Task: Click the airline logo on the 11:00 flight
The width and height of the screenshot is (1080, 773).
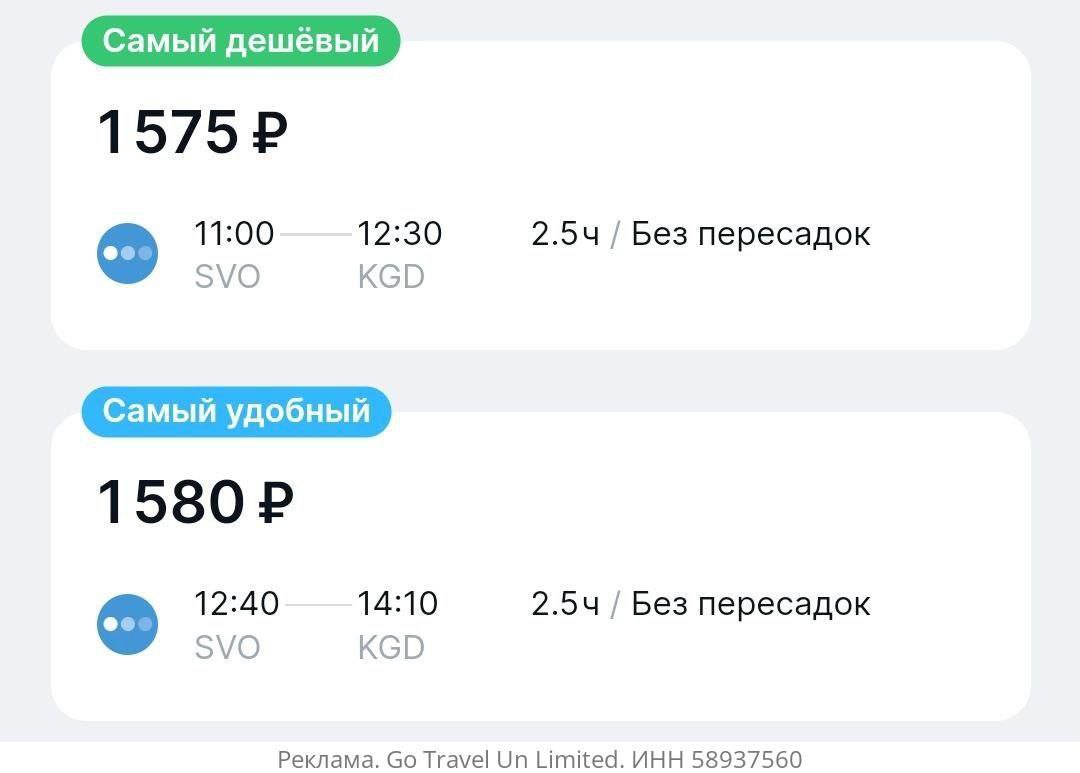Action: point(127,254)
